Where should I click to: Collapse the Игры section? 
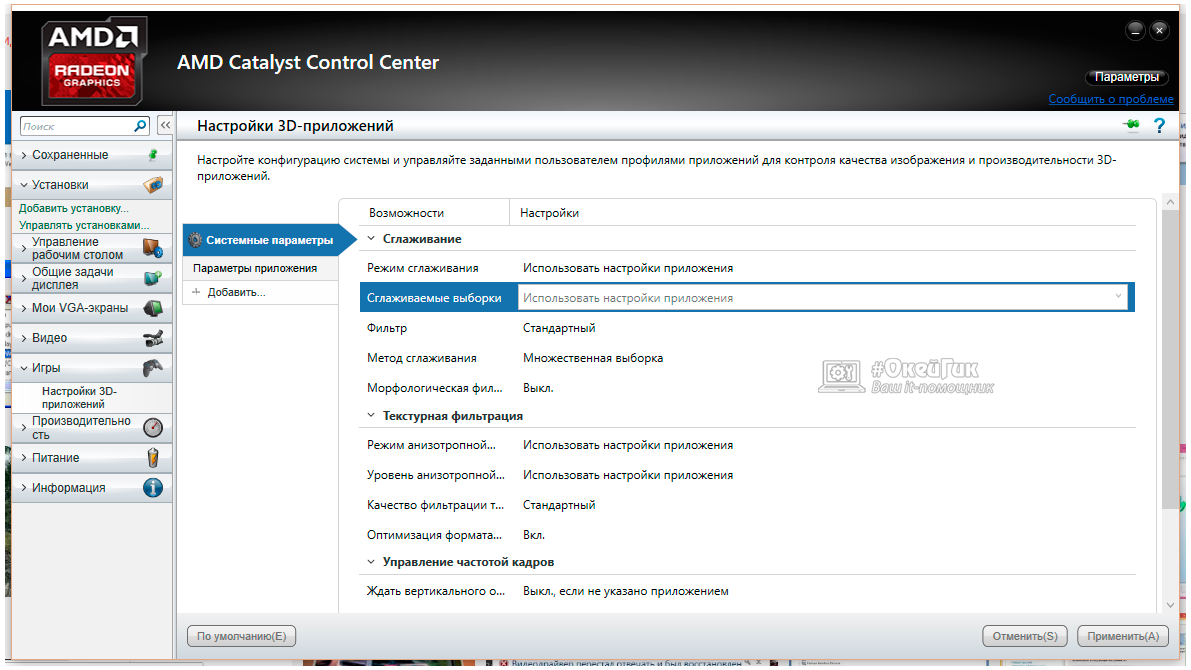tap(24, 368)
